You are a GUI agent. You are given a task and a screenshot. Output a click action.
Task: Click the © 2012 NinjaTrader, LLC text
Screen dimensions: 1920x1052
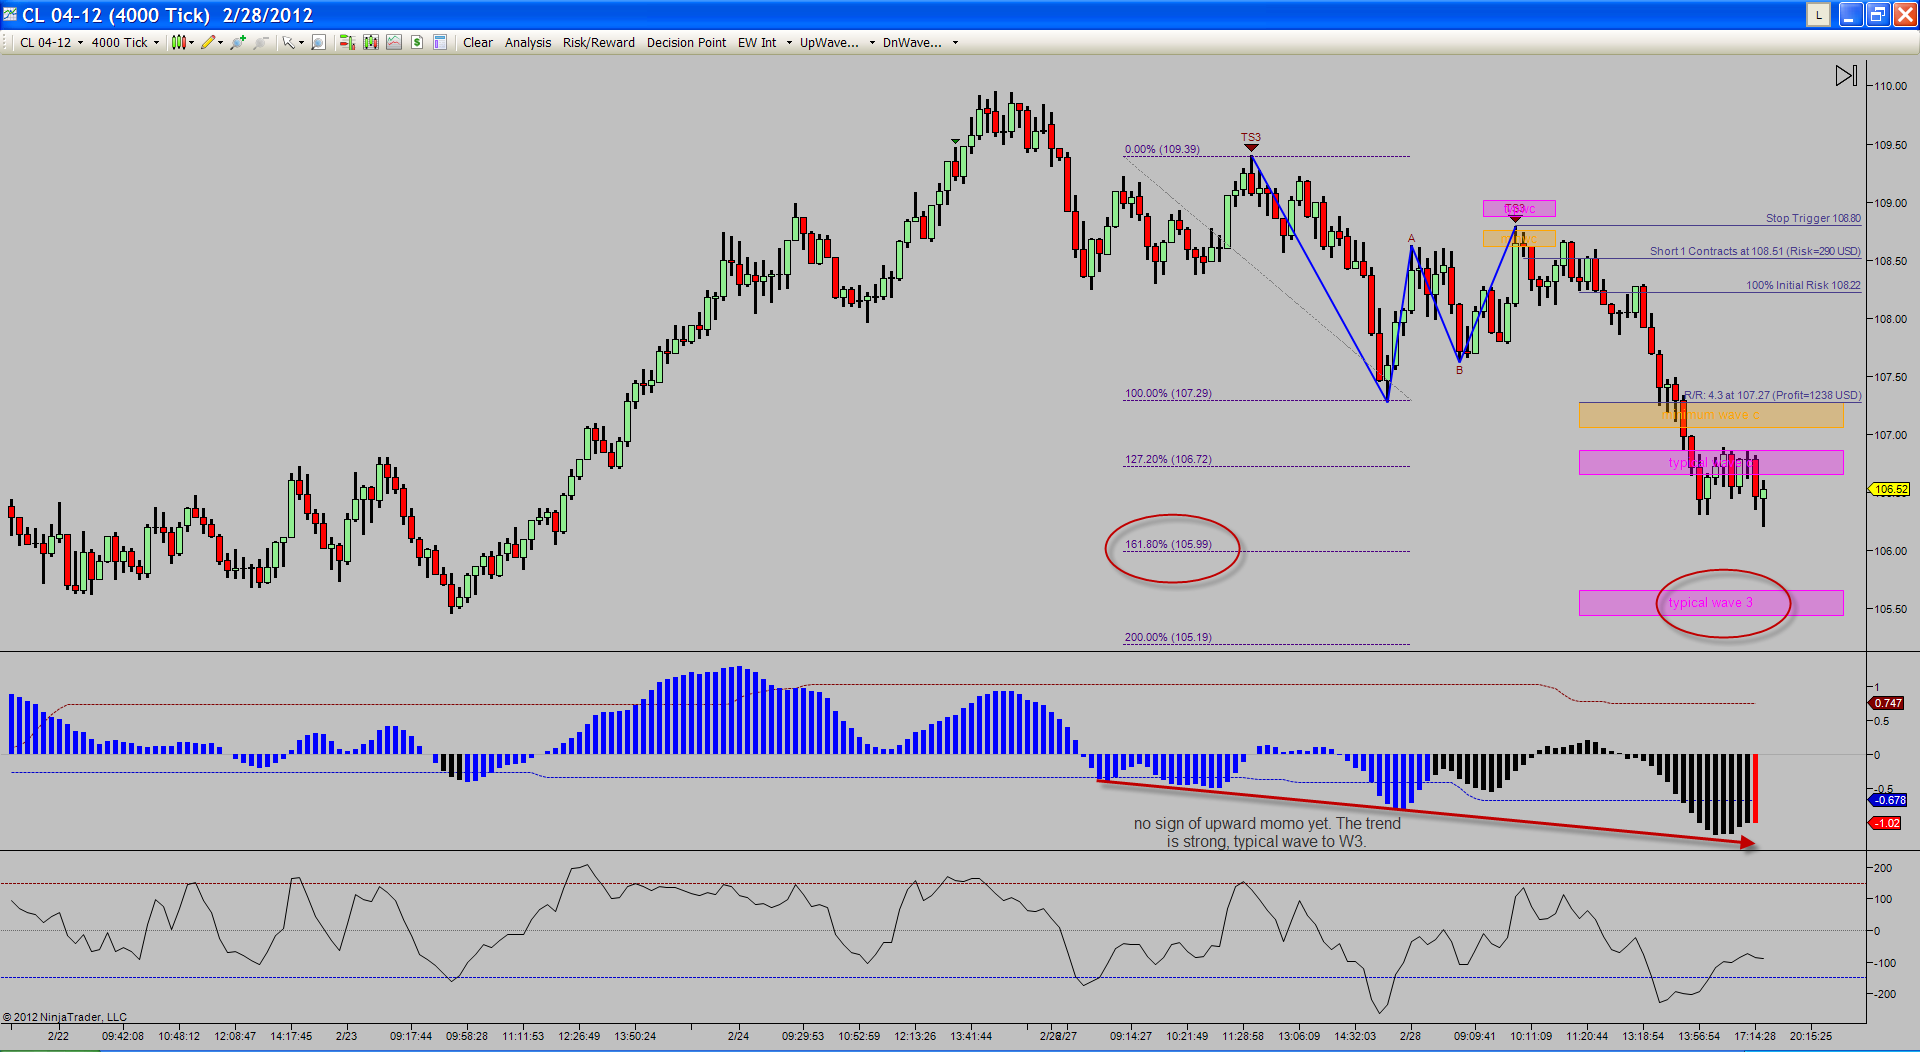(65, 1017)
